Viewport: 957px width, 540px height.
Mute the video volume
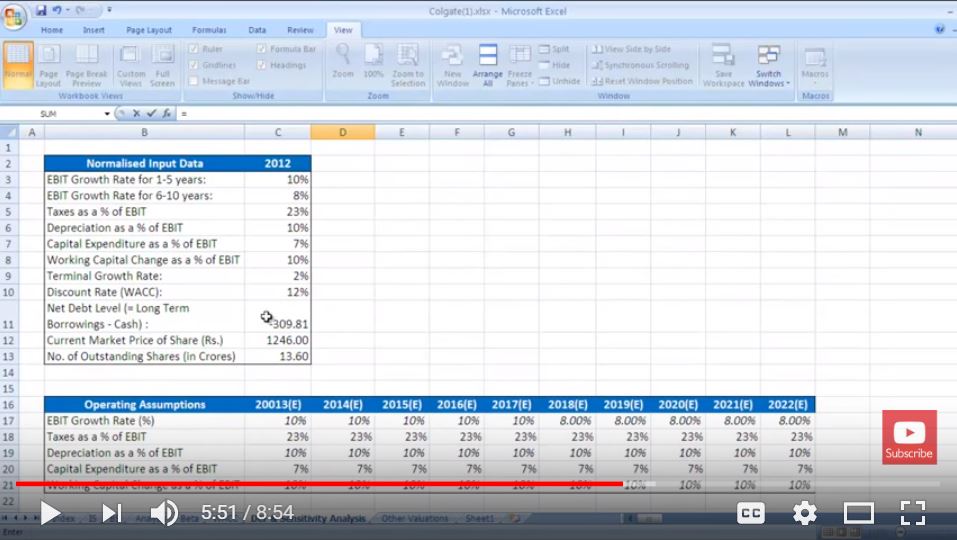(x=164, y=513)
